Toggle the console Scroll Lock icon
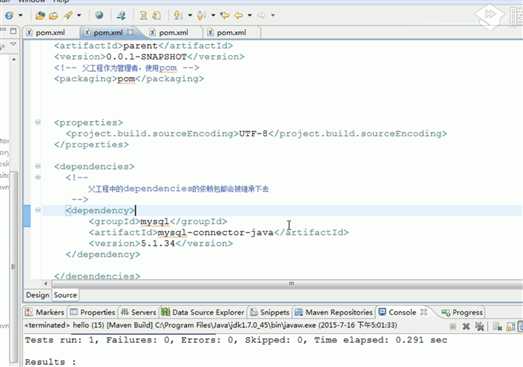Image resolution: width=523 pixels, height=367 pixels. [x=510, y=327]
